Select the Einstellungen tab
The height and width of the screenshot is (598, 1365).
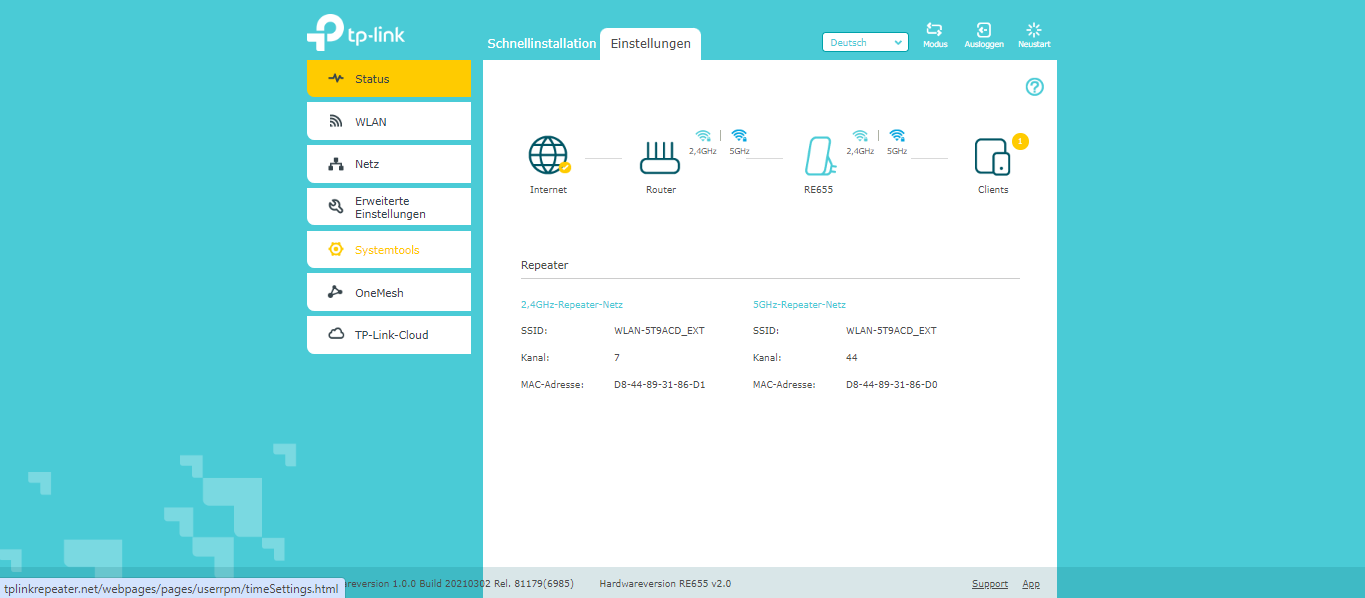point(651,44)
